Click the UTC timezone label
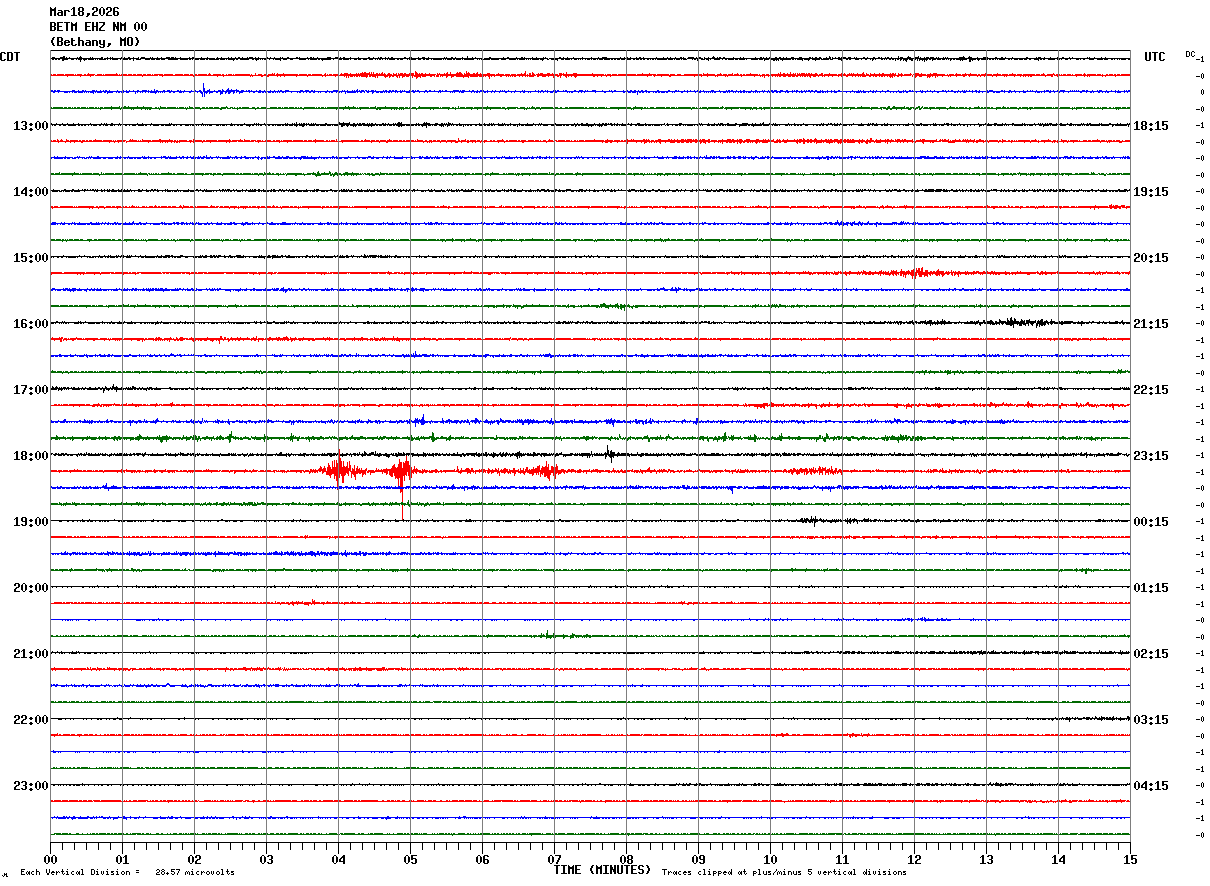 [x=1155, y=57]
